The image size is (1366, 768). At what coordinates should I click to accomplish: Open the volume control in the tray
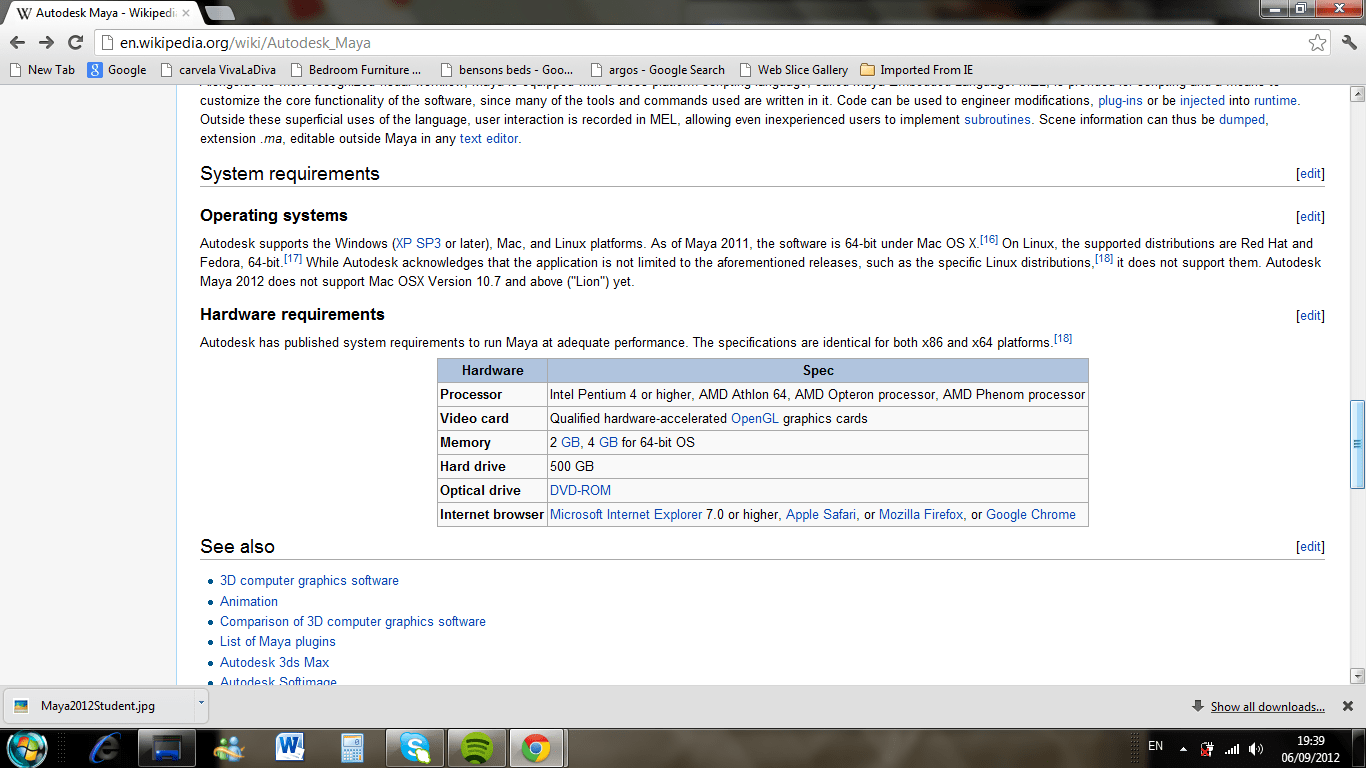[x=1256, y=748]
